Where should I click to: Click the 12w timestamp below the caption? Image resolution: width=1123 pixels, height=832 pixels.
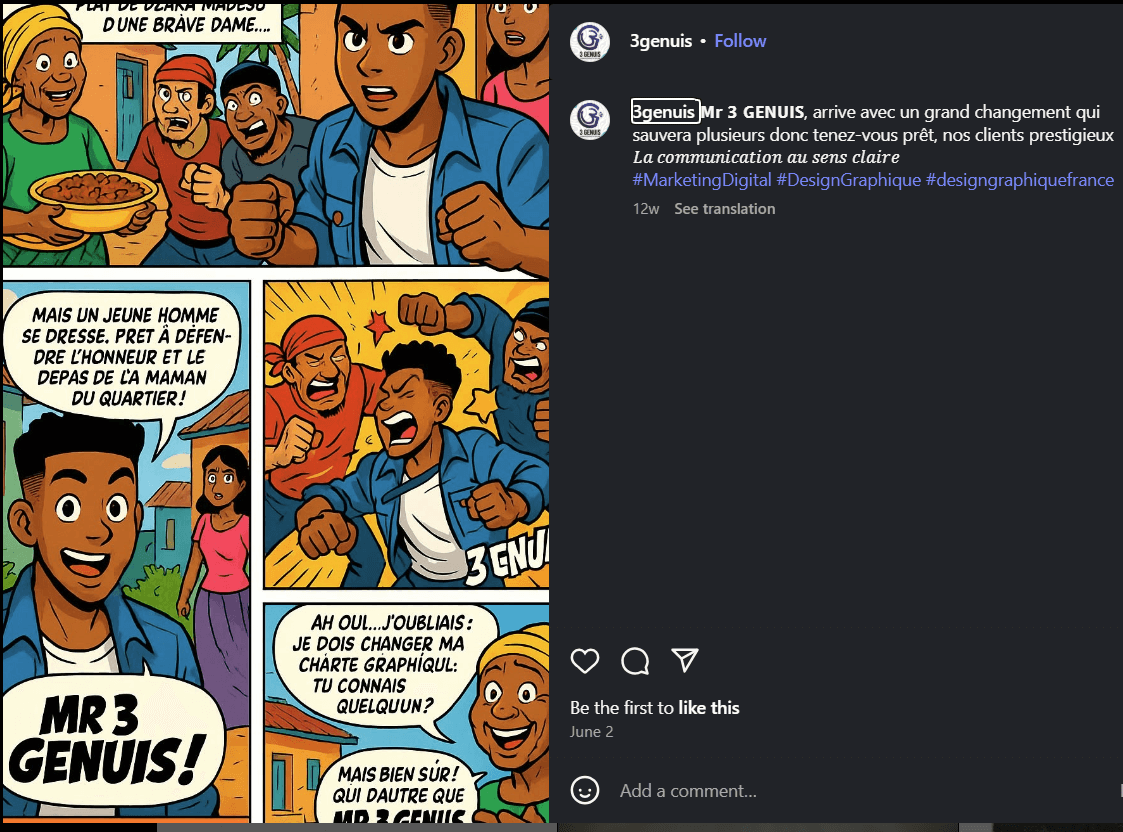[646, 209]
